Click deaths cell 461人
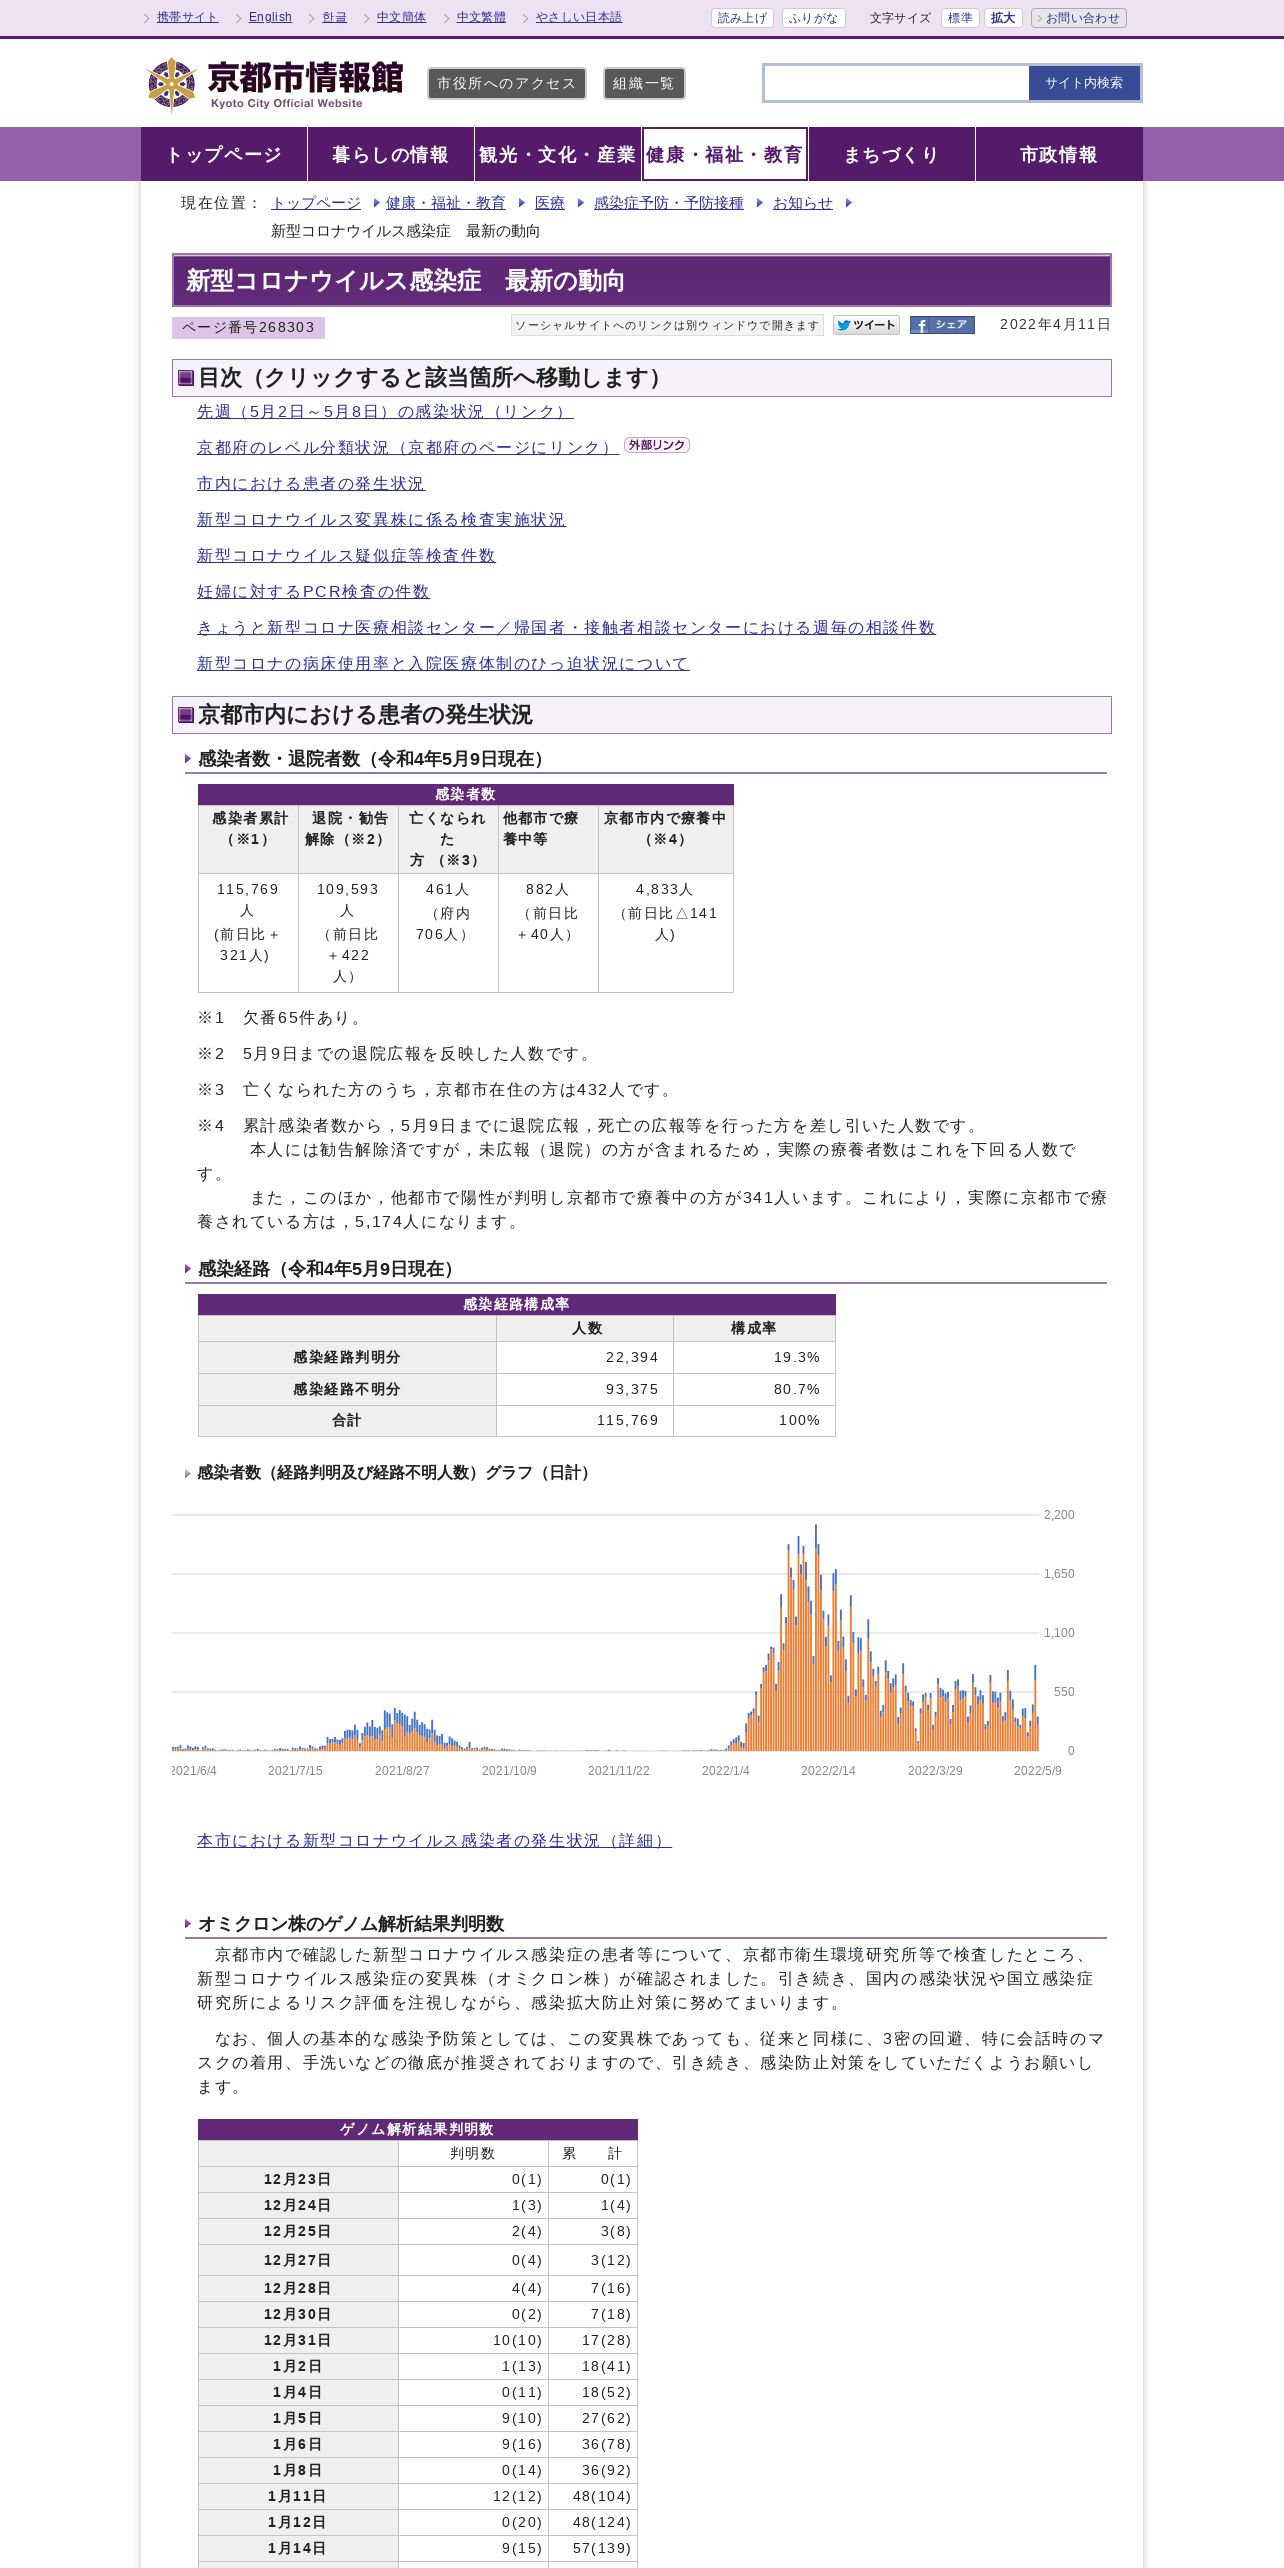 [448, 933]
